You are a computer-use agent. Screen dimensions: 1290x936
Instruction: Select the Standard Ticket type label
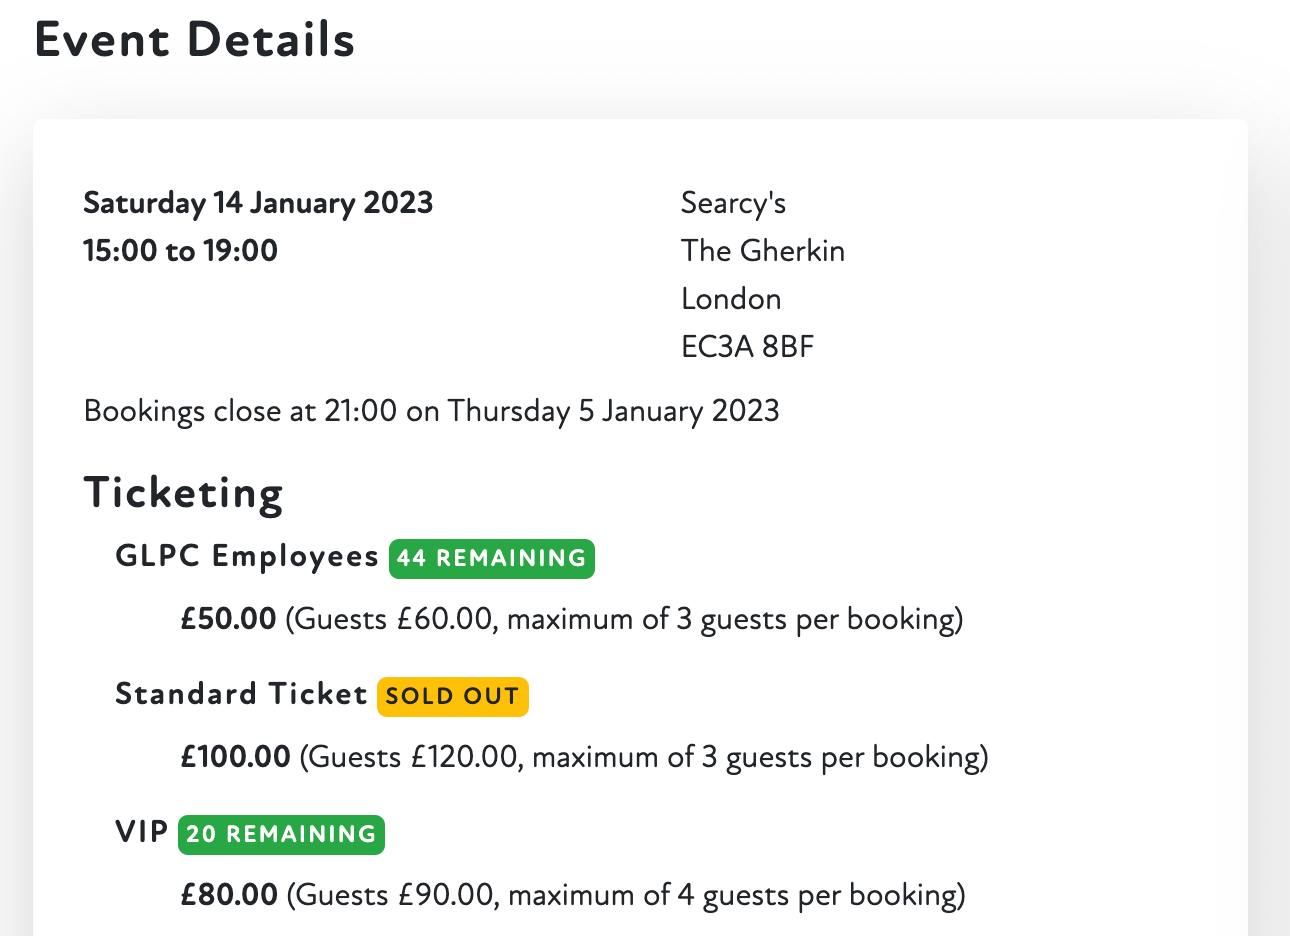point(241,694)
